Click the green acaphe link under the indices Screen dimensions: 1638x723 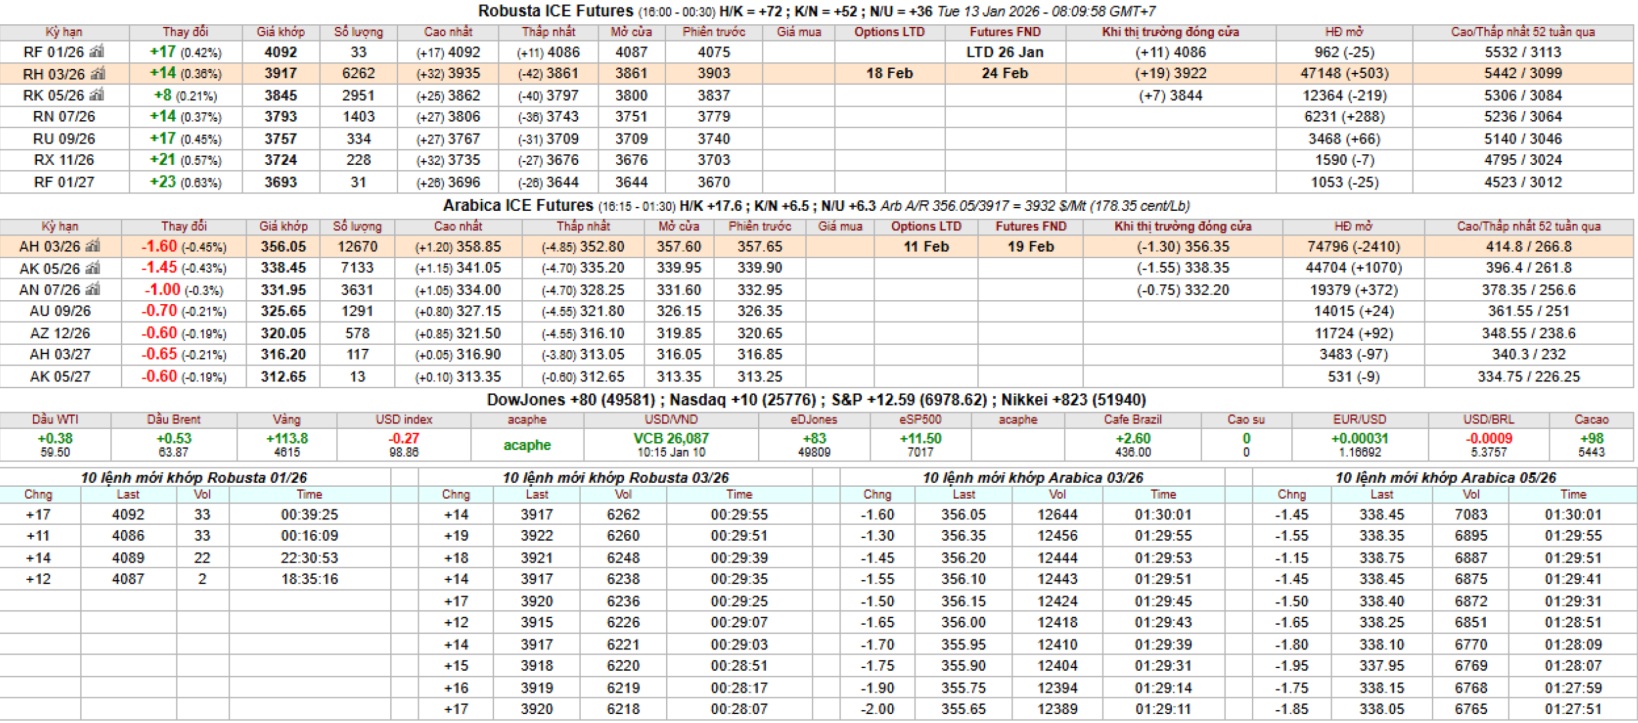pos(527,445)
